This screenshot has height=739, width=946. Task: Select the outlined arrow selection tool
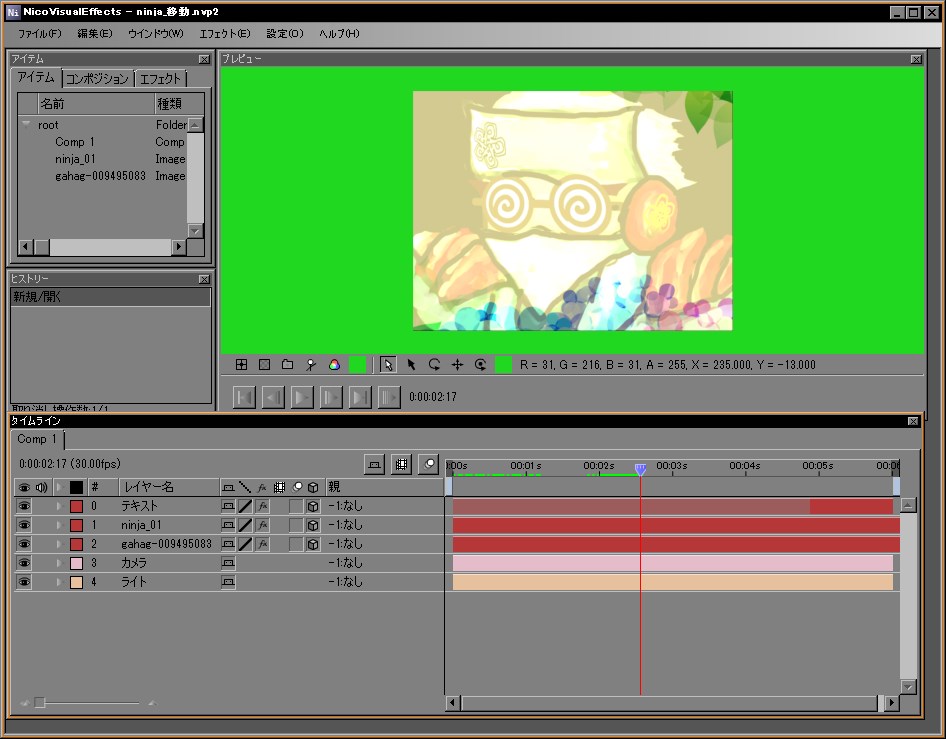[388, 364]
